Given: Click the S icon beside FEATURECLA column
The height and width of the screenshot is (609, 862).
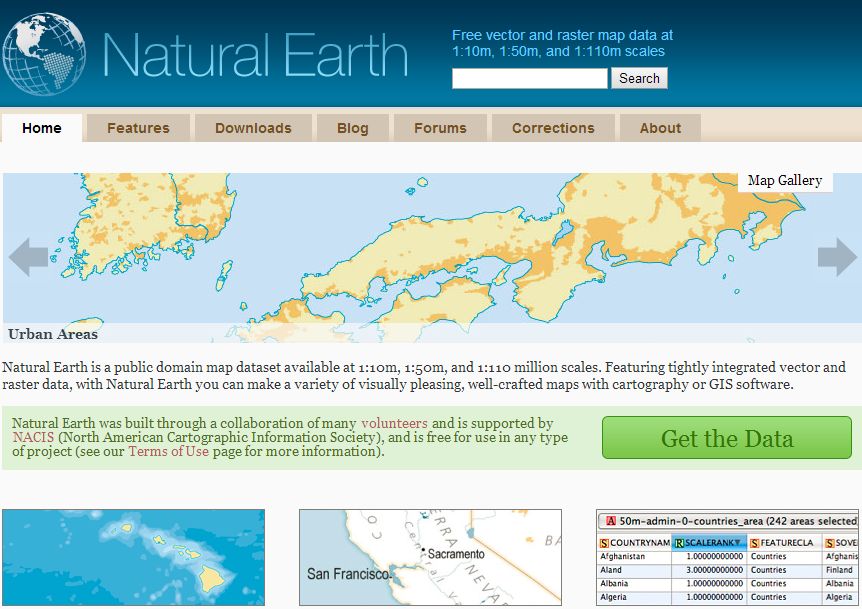Looking at the screenshot, I should click(x=755, y=543).
